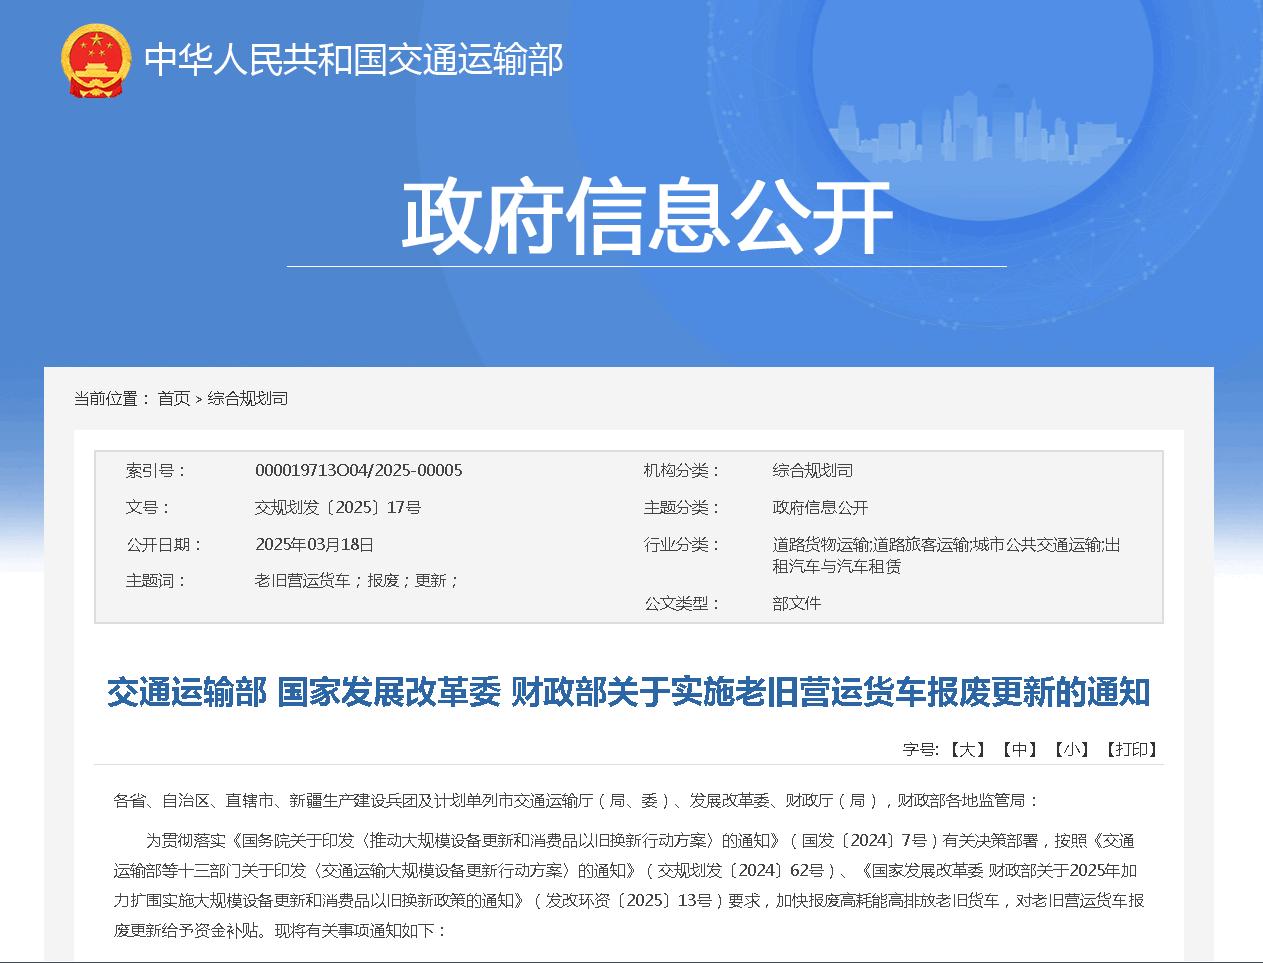Click the keywords 老旧营运货车；报废；更新

[x=356, y=580]
